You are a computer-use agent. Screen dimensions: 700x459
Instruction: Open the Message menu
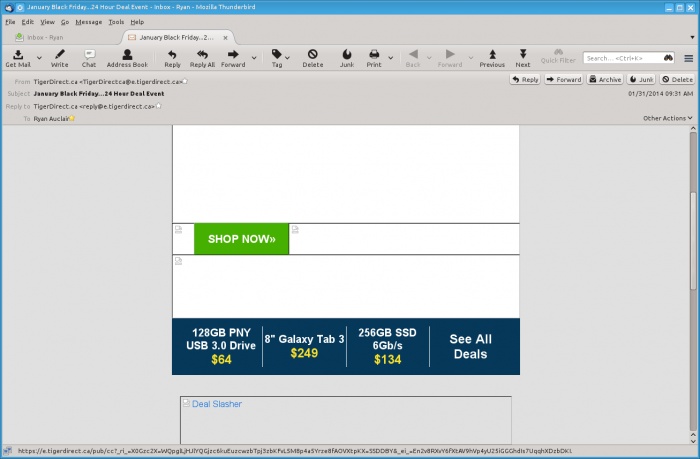pos(88,21)
